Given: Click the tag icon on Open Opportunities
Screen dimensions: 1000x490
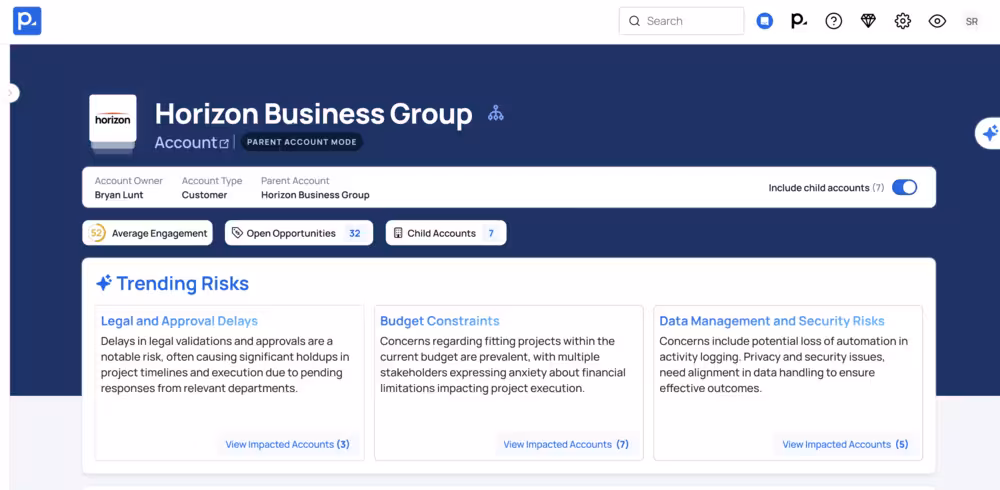Looking at the screenshot, I should [x=237, y=233].
